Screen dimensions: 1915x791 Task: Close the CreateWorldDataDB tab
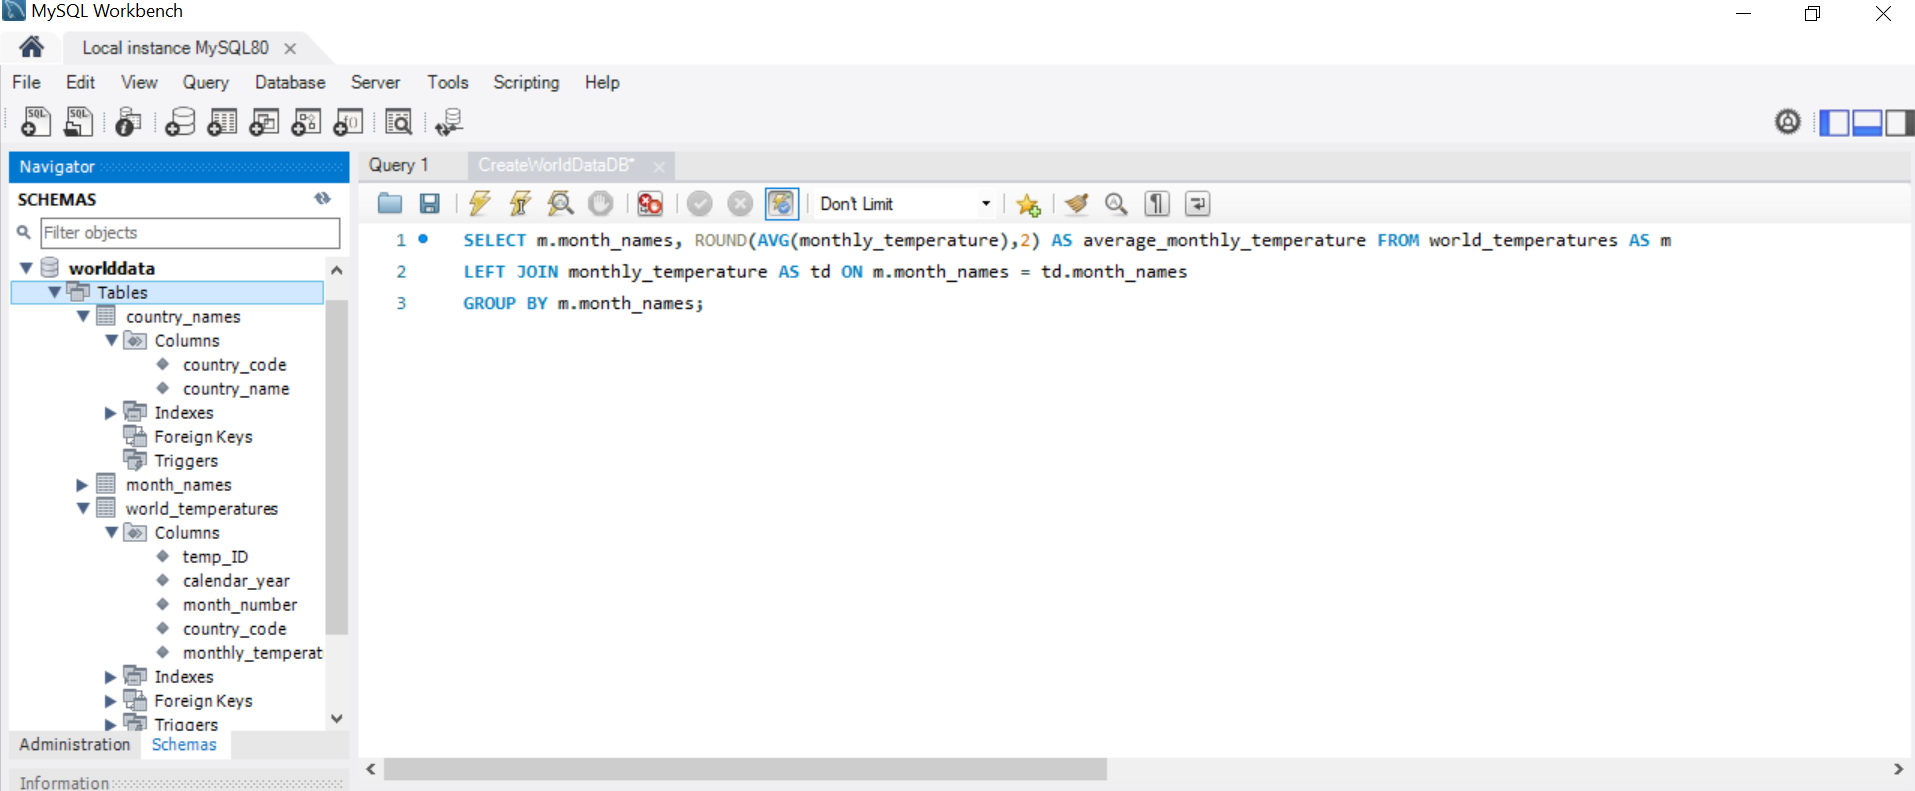658,166
